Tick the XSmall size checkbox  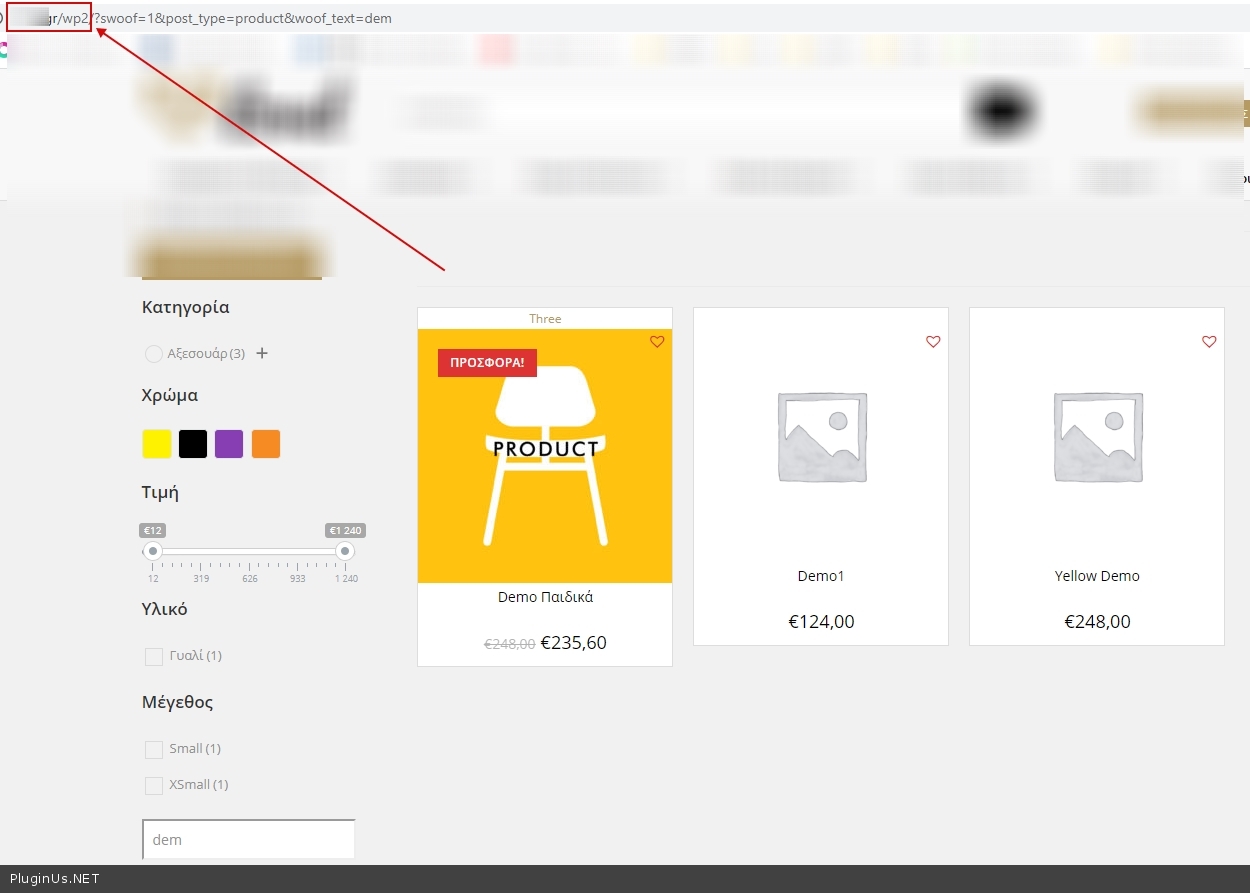(154, 786)
